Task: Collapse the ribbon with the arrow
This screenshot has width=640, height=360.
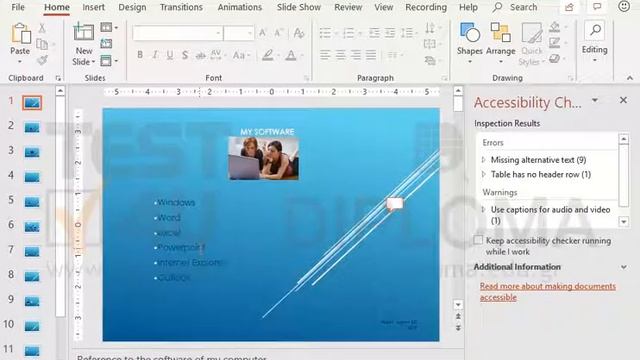Action: pyautogui.click(x=630, y=78)
